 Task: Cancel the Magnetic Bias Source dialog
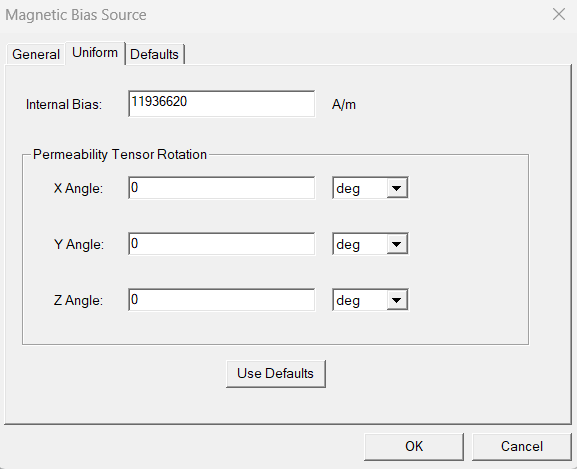point(521,447)
